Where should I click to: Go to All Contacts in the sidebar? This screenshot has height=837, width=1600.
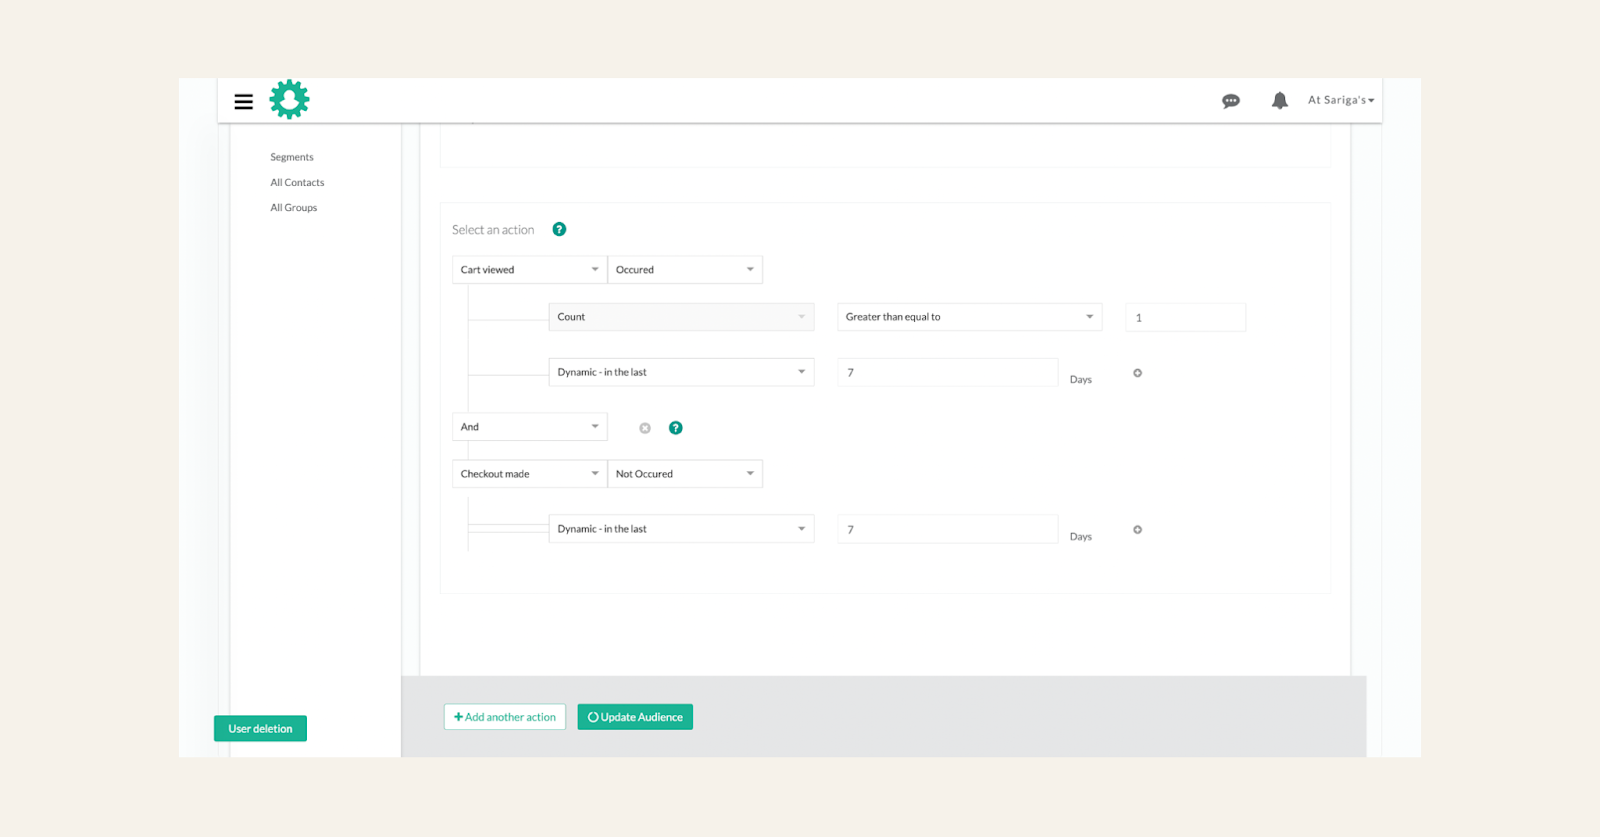297,182
